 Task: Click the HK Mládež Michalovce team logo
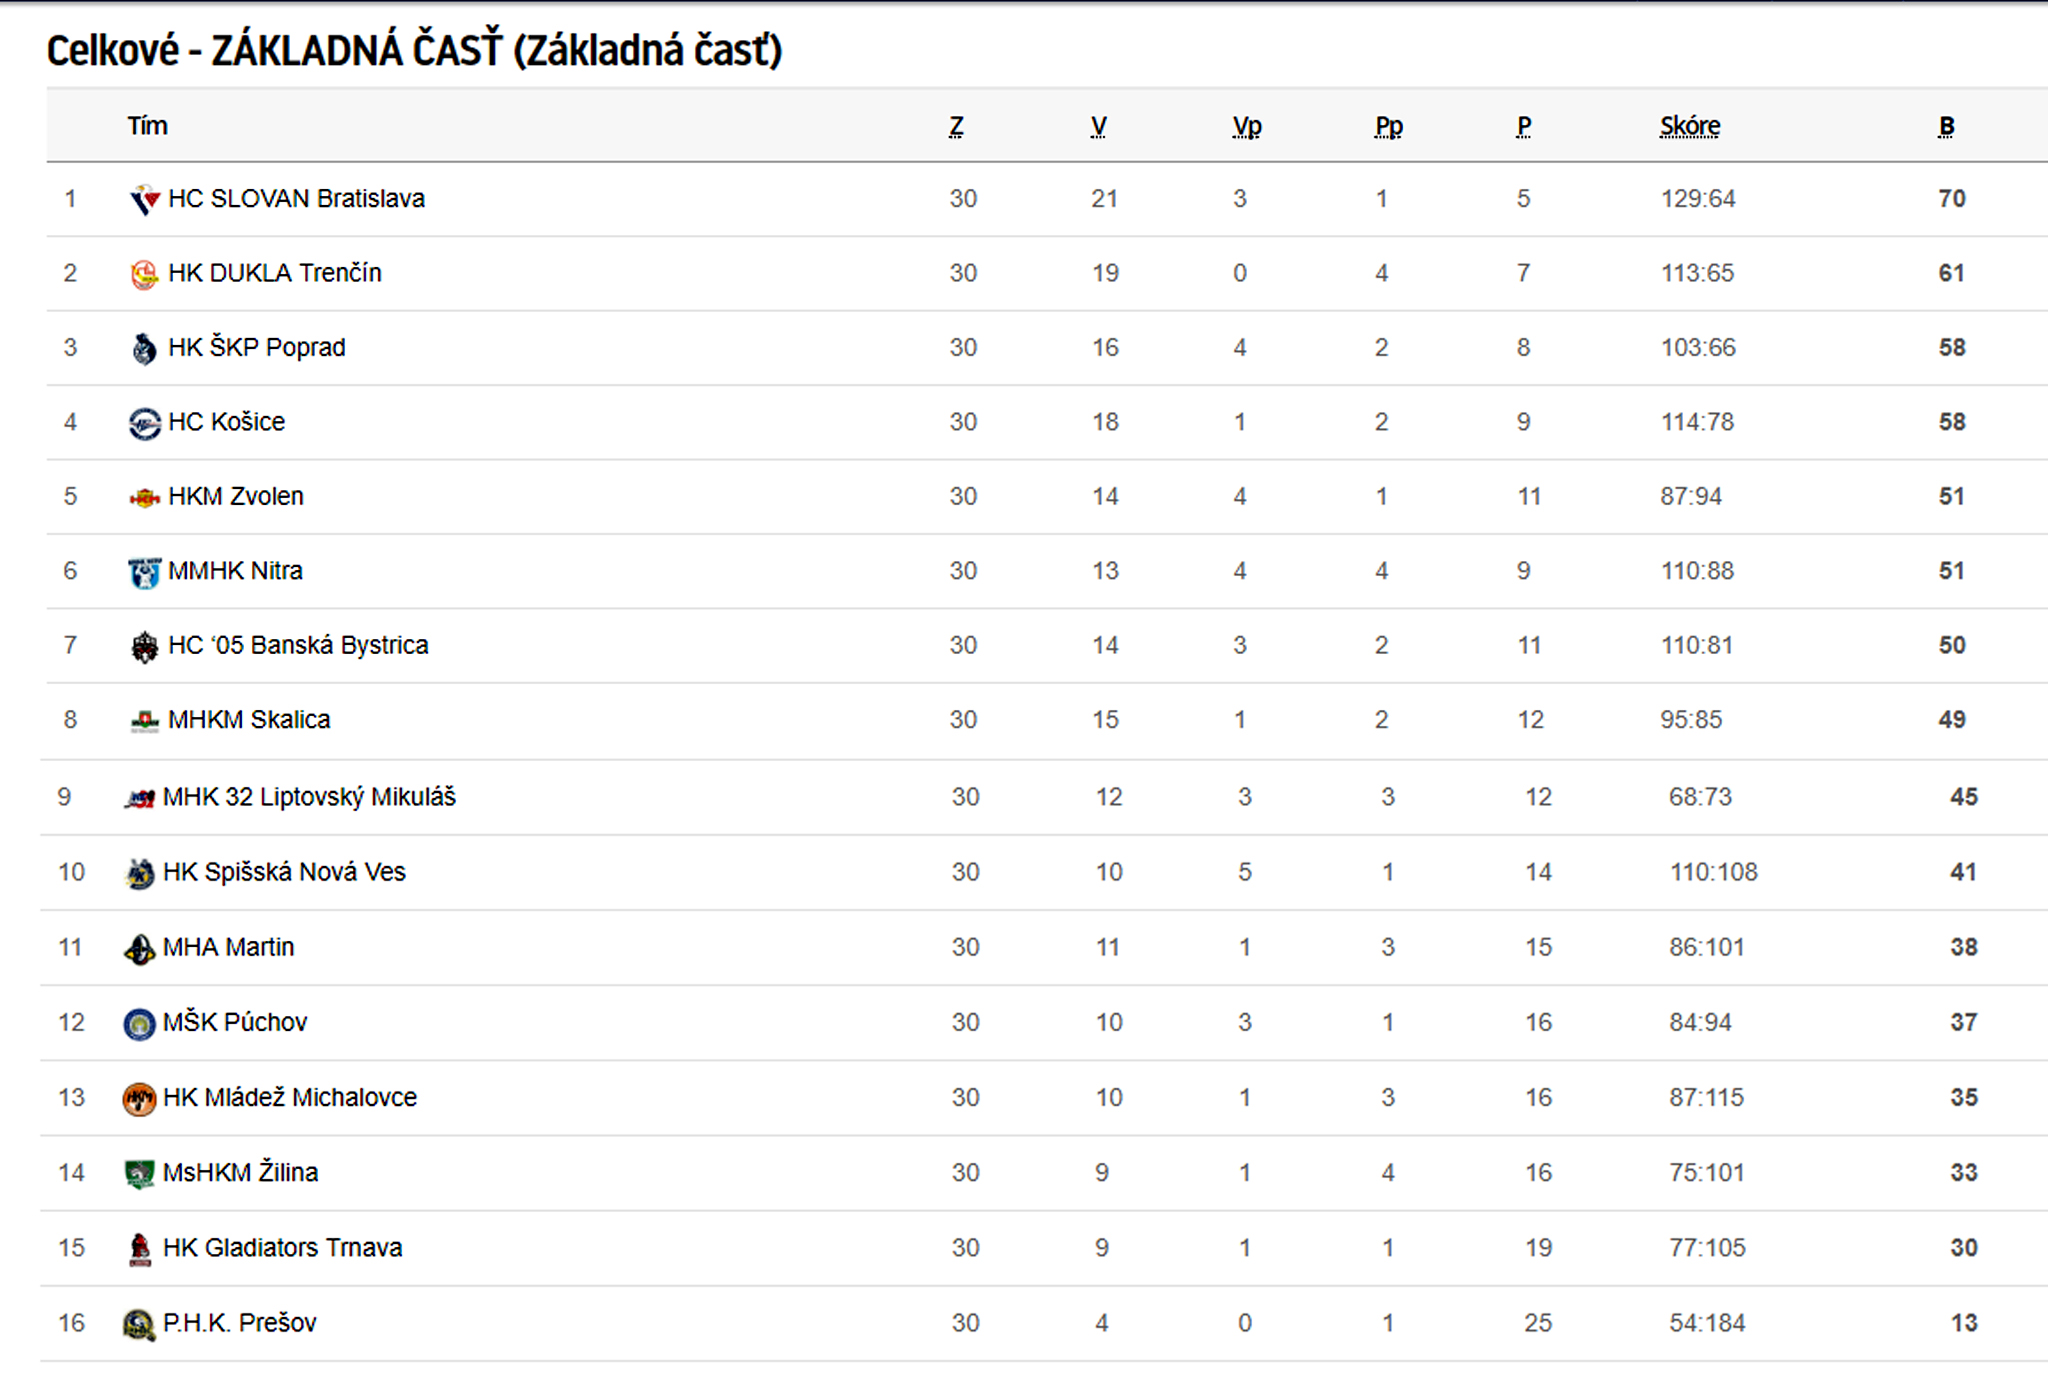[140, 1099]
